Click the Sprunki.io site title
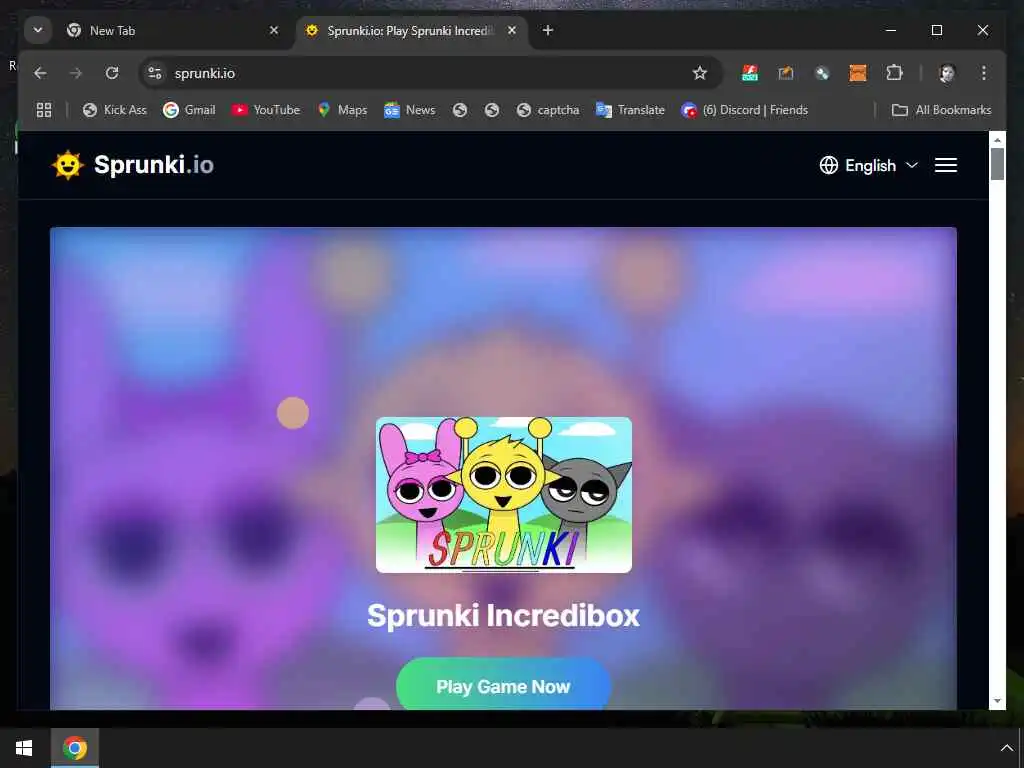This screenshot has width=1024, height=768. [153, 165]
